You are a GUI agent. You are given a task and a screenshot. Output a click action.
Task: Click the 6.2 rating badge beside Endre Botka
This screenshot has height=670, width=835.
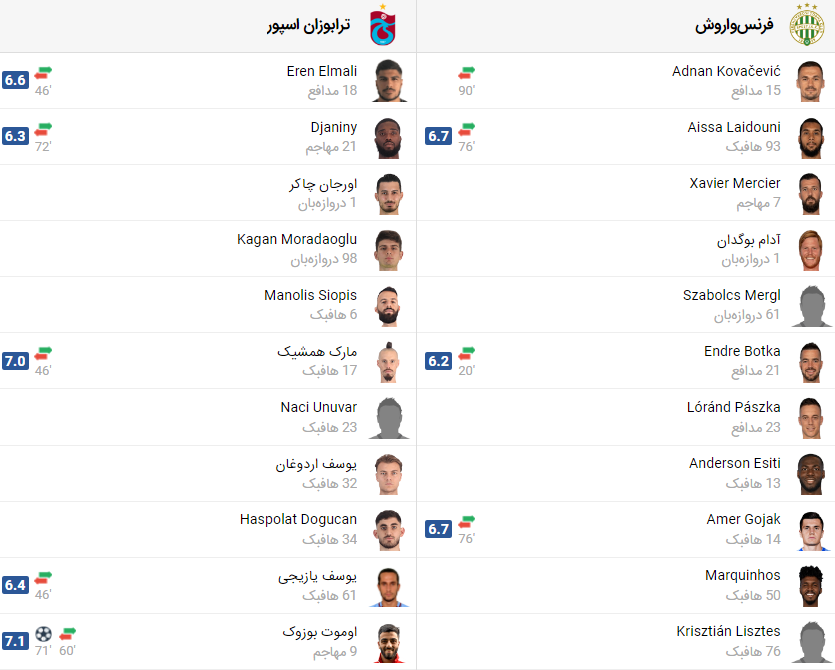click(438, 359)
